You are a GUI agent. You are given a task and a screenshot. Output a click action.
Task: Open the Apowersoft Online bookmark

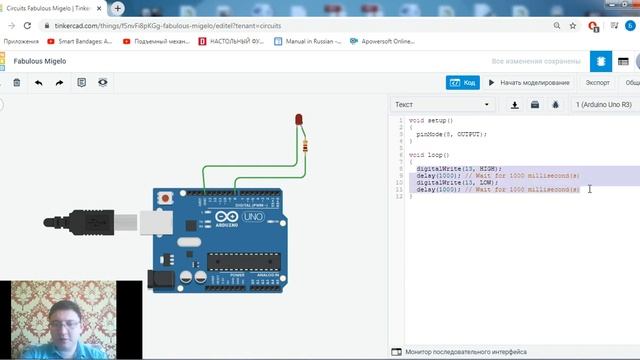[x=382, y=41]
